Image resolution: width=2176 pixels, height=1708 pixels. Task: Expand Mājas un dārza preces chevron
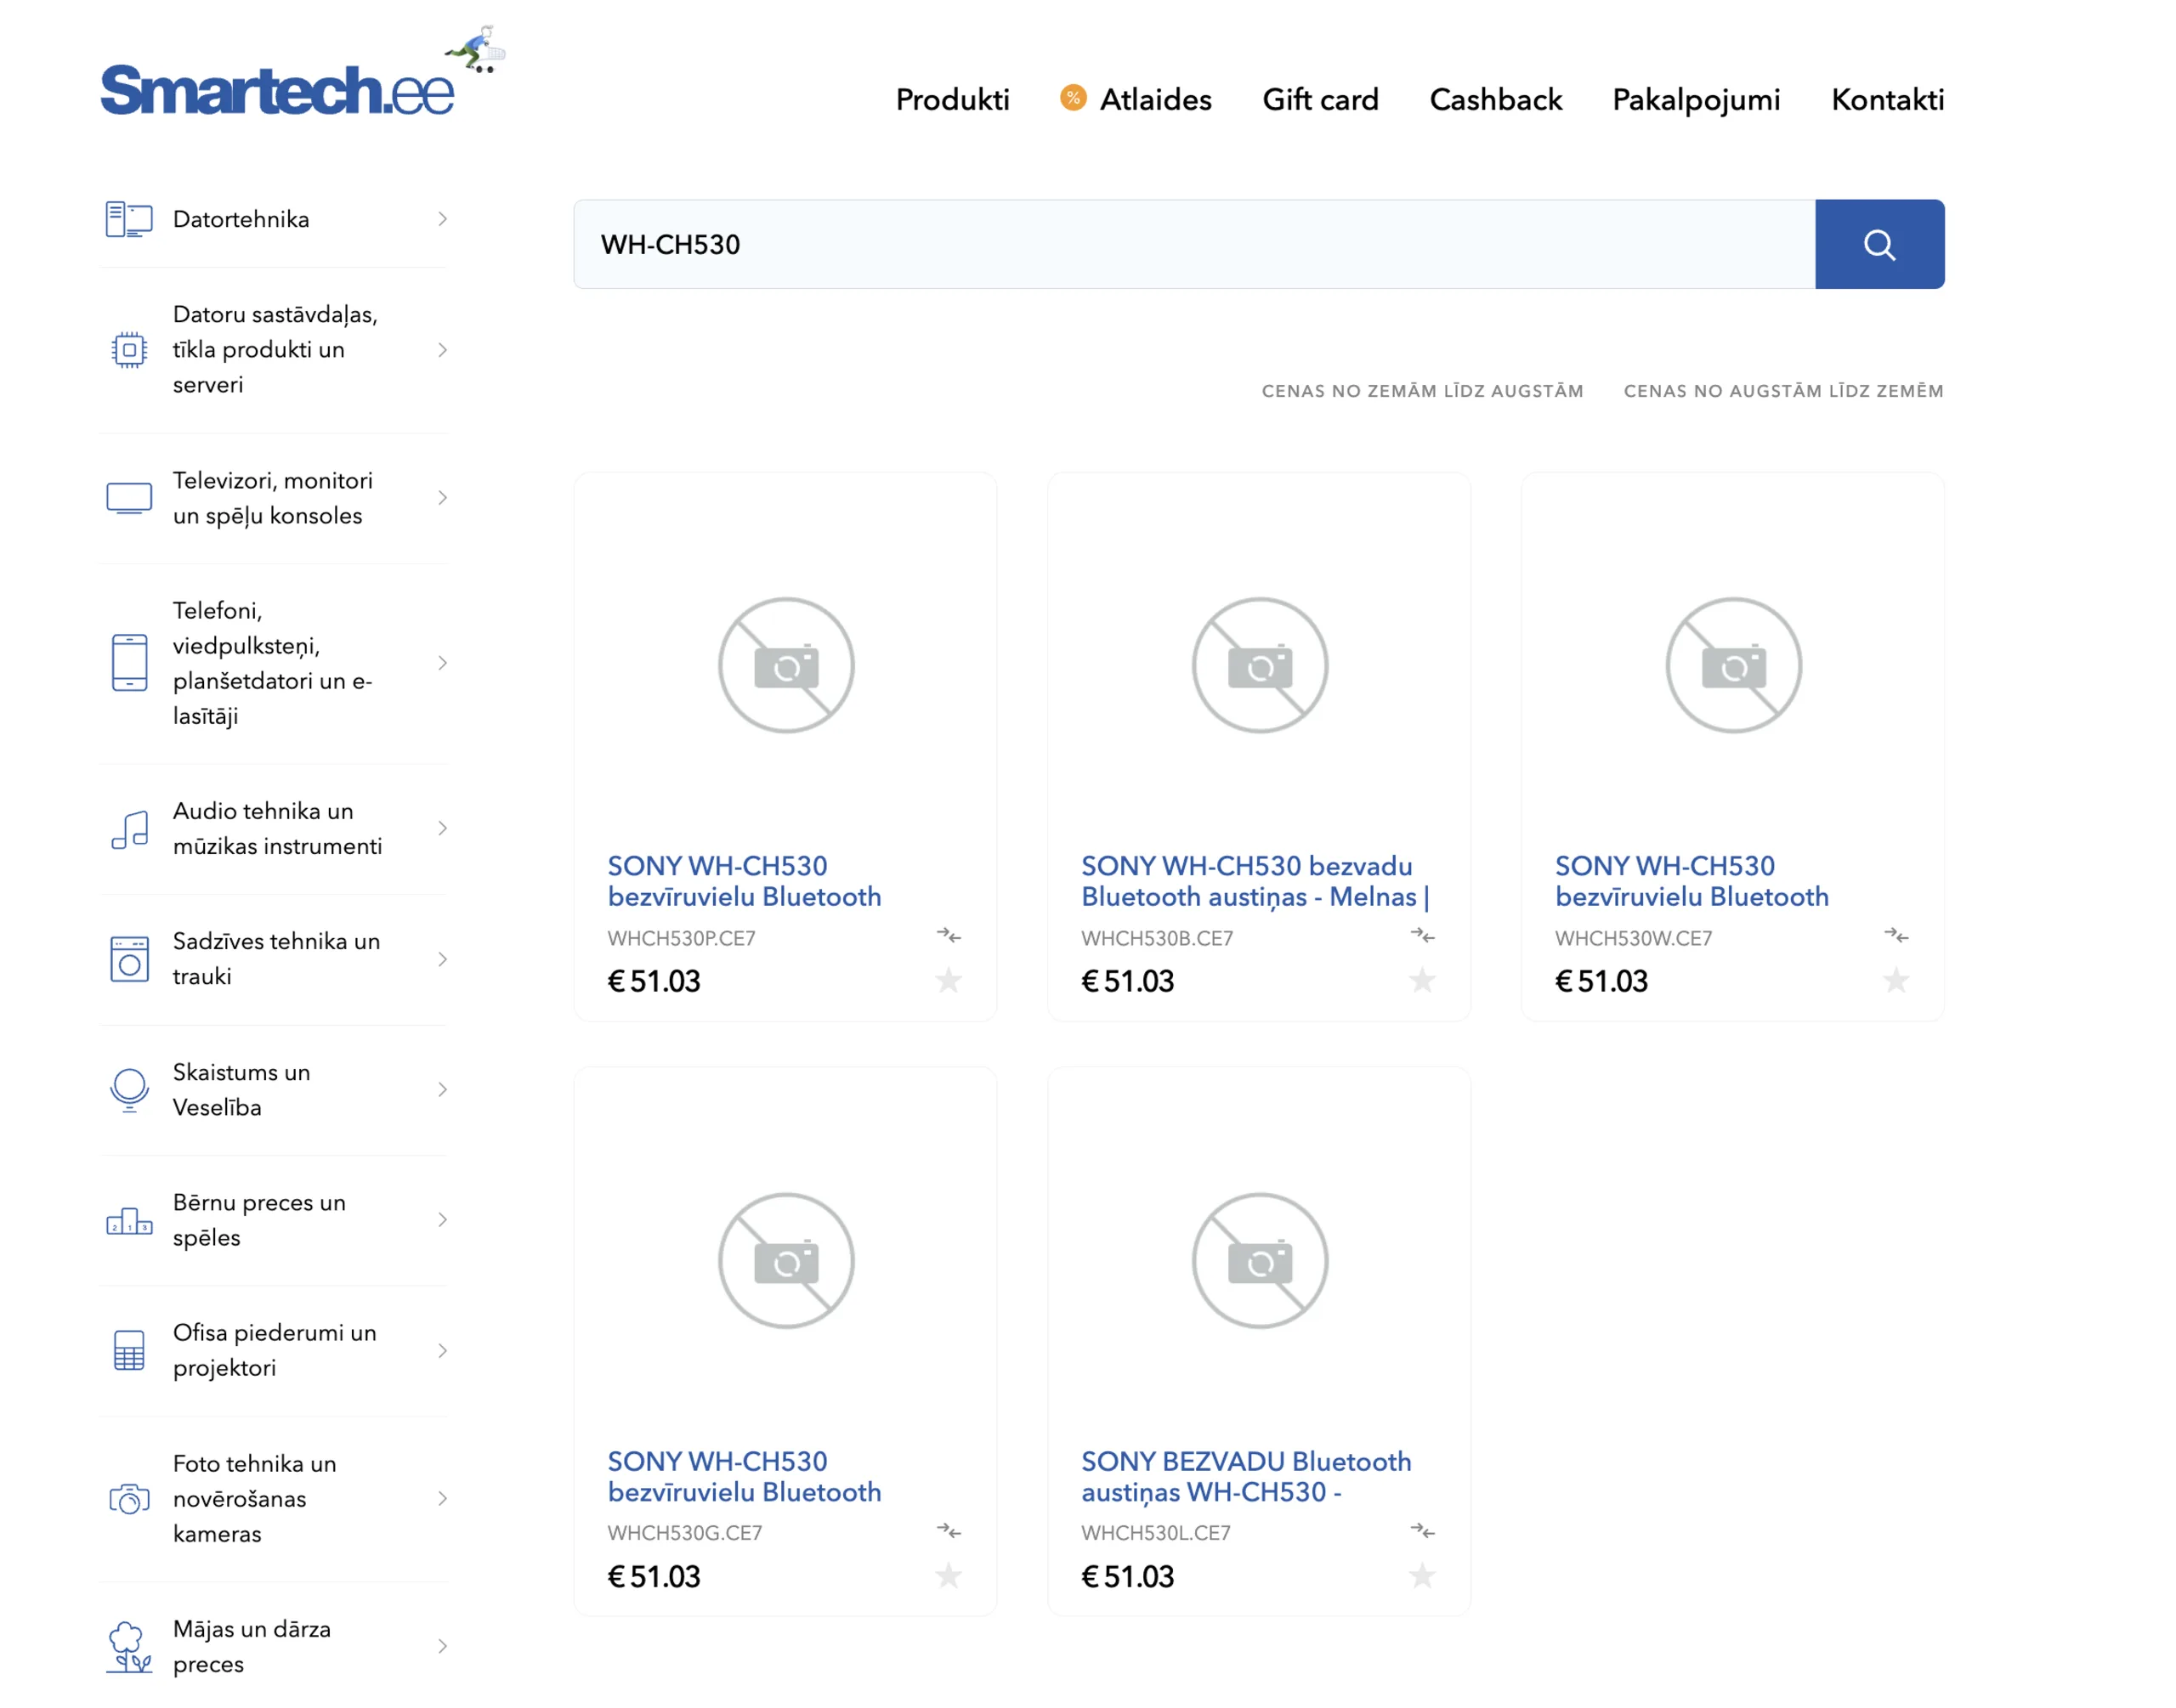(442, 1646)
